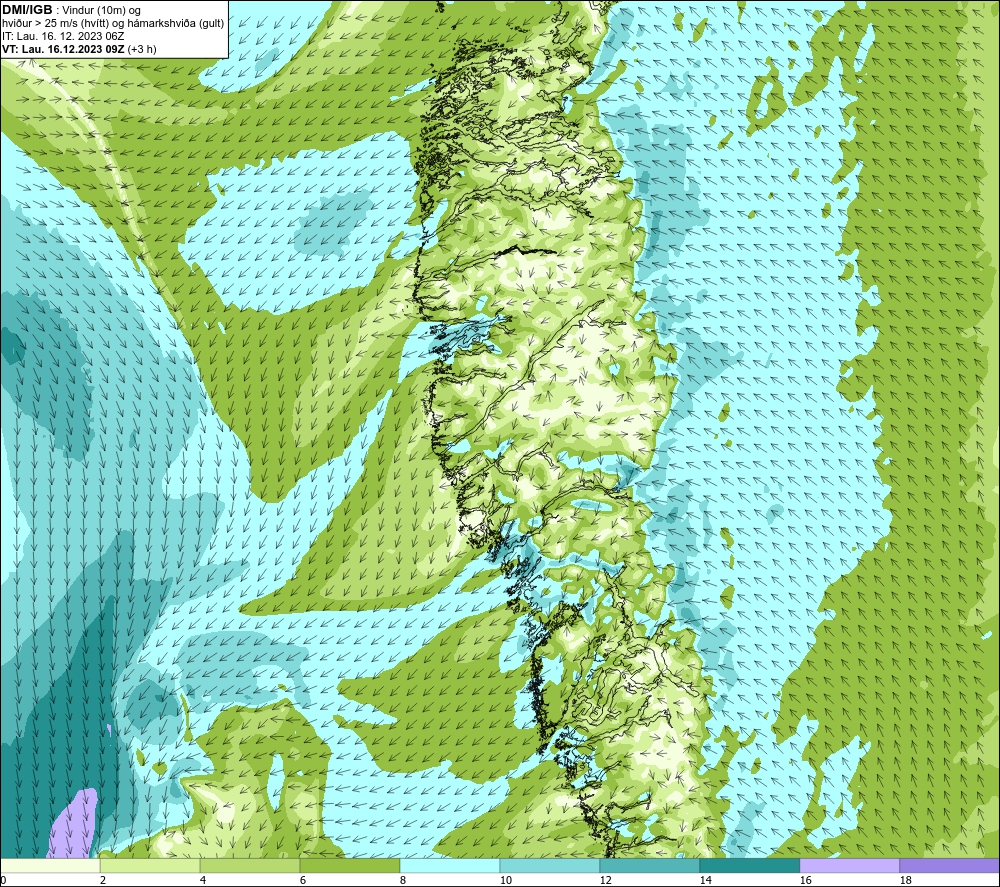Click the legend value label '14'
The image size is (1000, 887).
(x=705, y=881)
